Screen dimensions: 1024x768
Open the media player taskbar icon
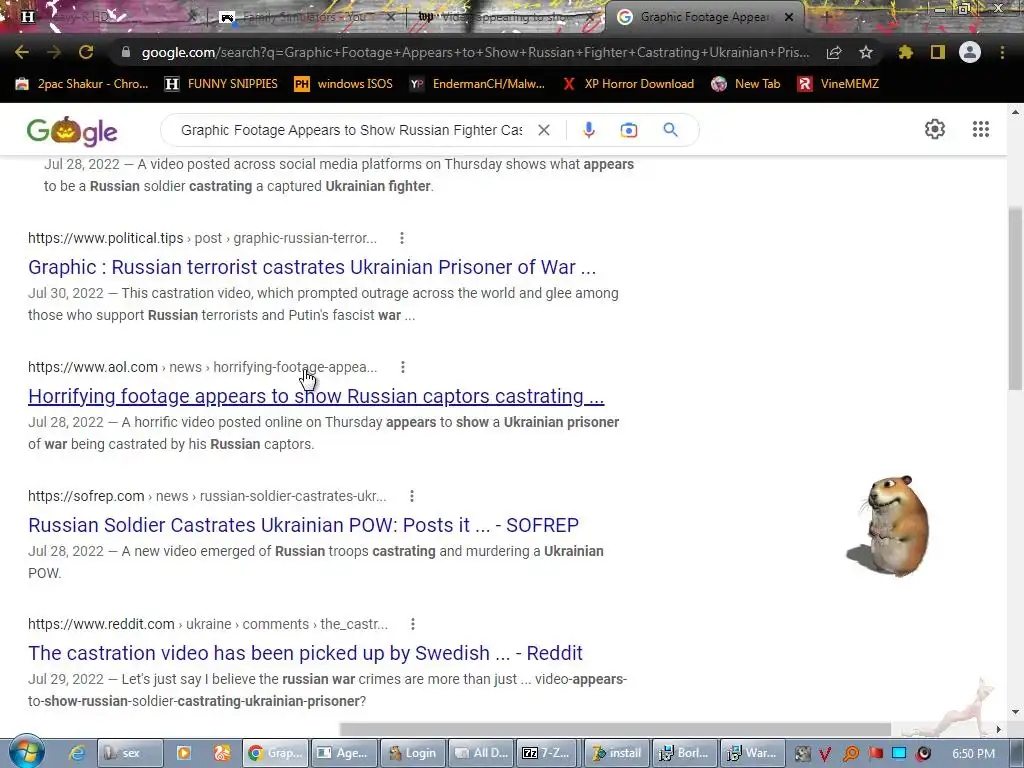184,753
